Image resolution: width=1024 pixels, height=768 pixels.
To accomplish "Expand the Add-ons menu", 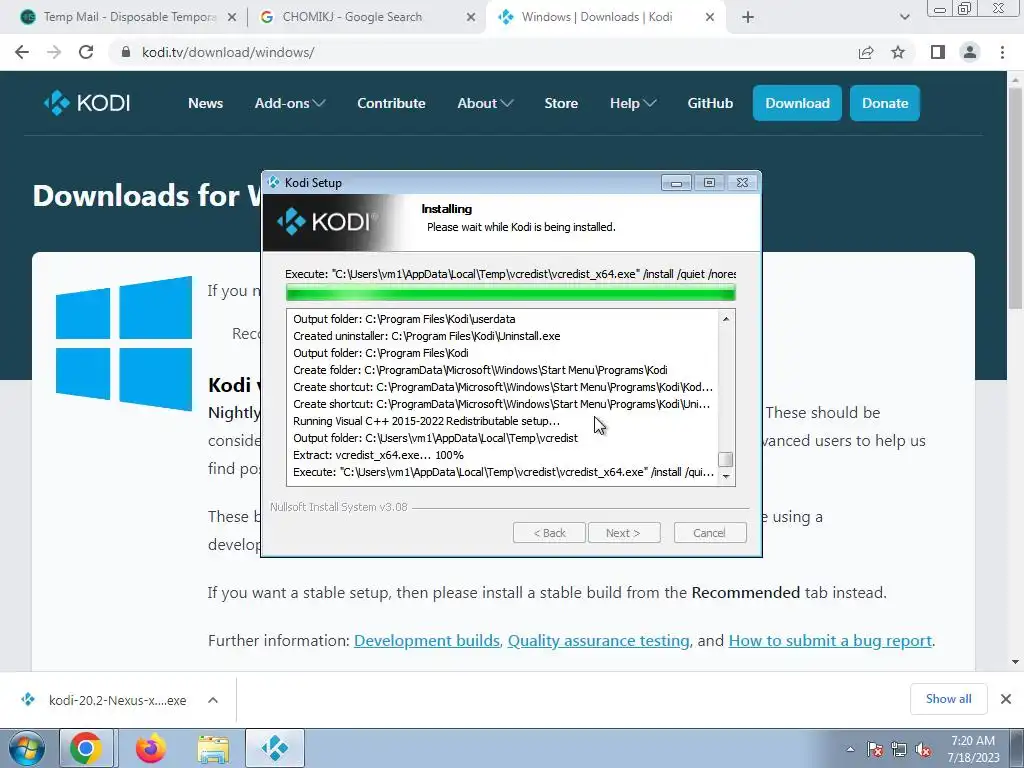I will click(289, 103).
